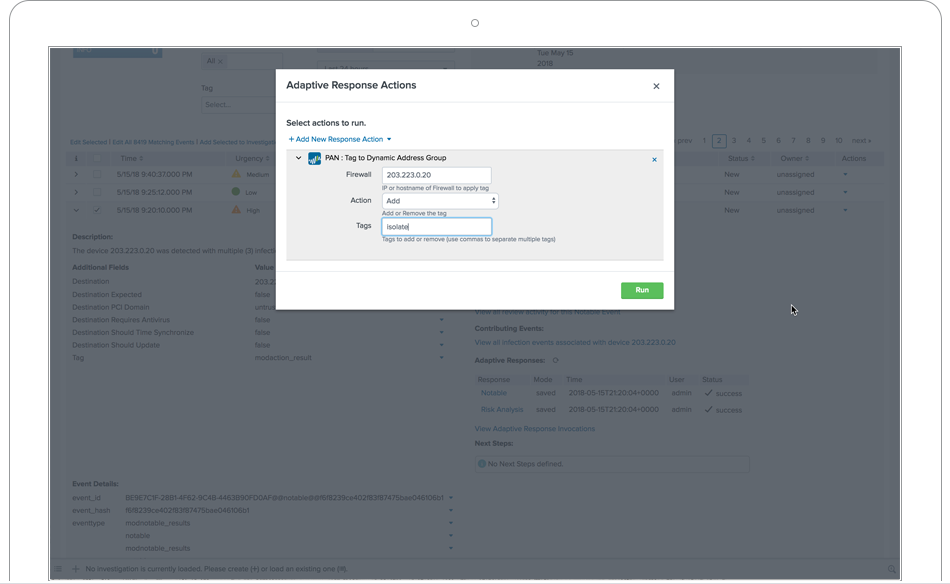The height and width of the screenshot is (584, 950).
Task: Open dropdown for event_hash value
Action: click(x=451, y=511)
